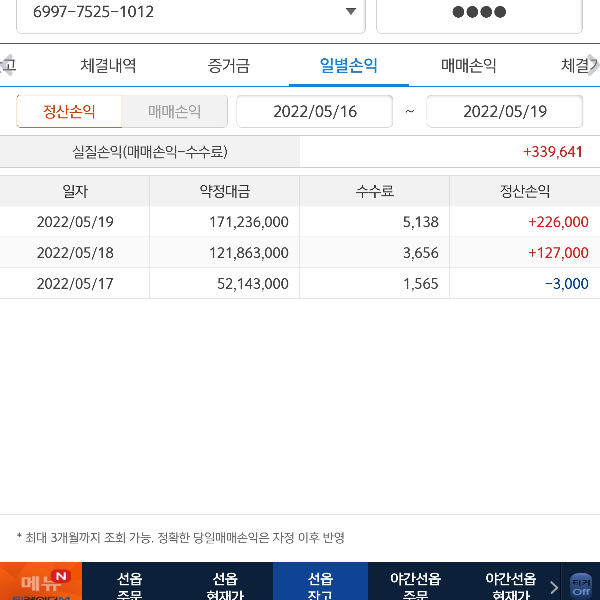The height and width of the screenshot is (600, 600).
Task: Select the 일별손익 tab
Action: (348, 66)
